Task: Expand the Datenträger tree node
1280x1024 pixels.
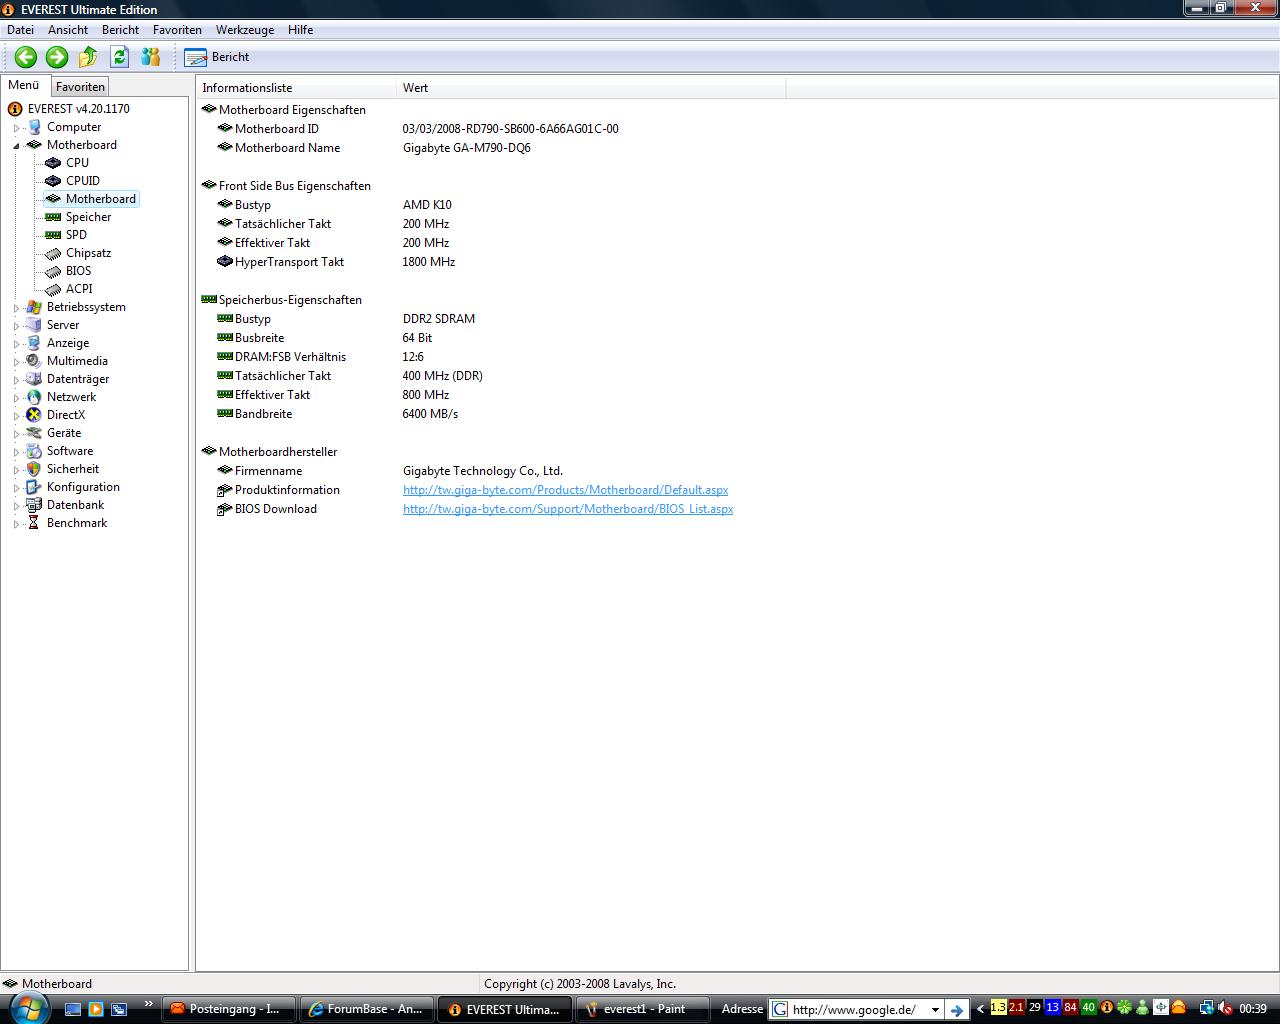Action: tap(16, 379)
